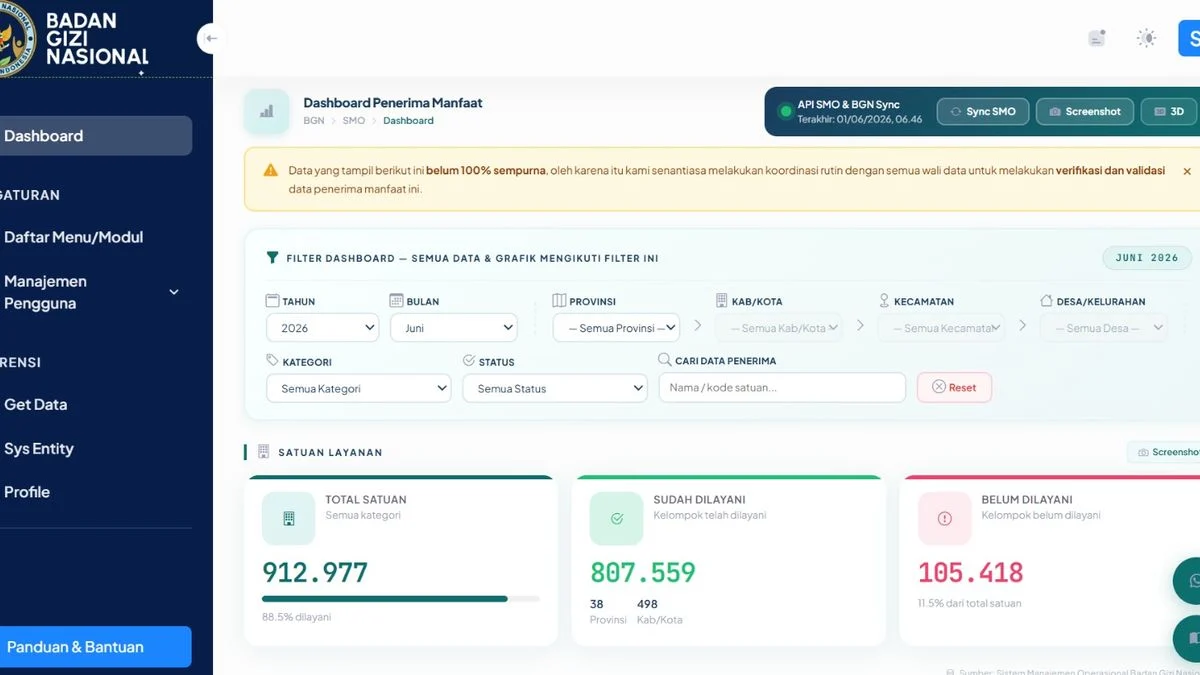The width and height of the screenshot is (1200, 675).
Task: Dismiss the yellow warning banner
Action: pyautogui.click(x=1187, y=171)
